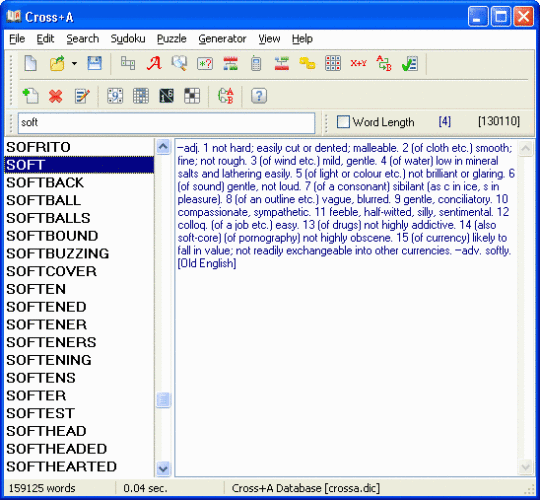Open the Puzzle menu
The width and height of the screenshot is (540, 500).
[x=172, y=39]
